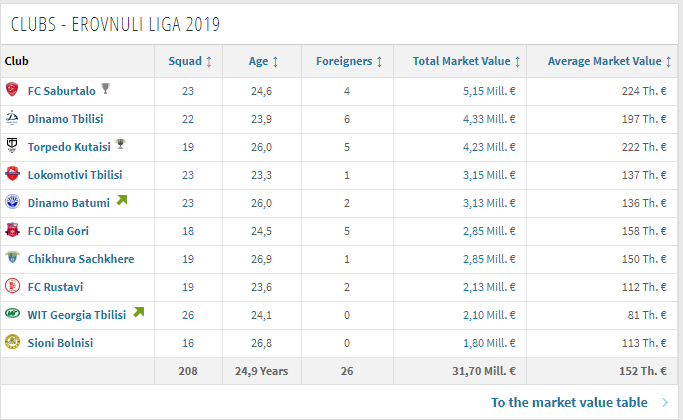Click the Chikhura Sachkhere club crest icon
Image resolution: width=683 pixels, height=420 pixels.
(x=12, y=259)
